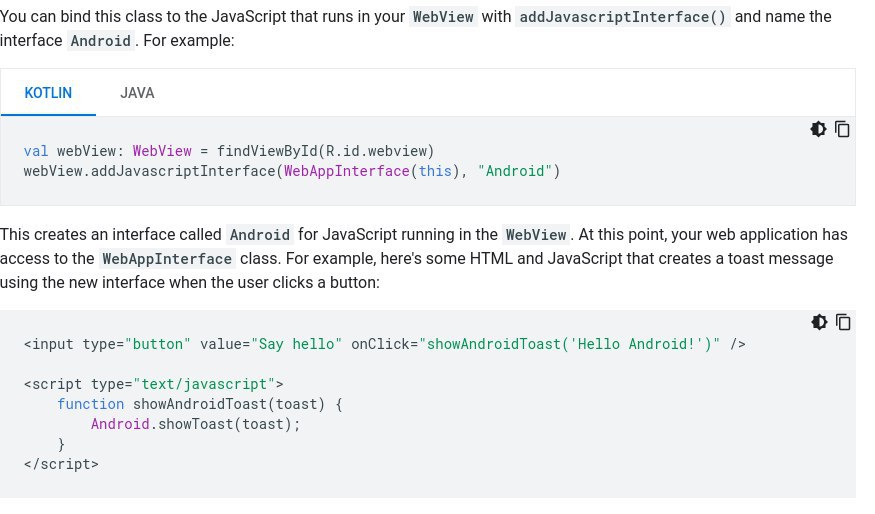Click the addJavascriptInterface() inline code
875x514 pixels.
623,17
